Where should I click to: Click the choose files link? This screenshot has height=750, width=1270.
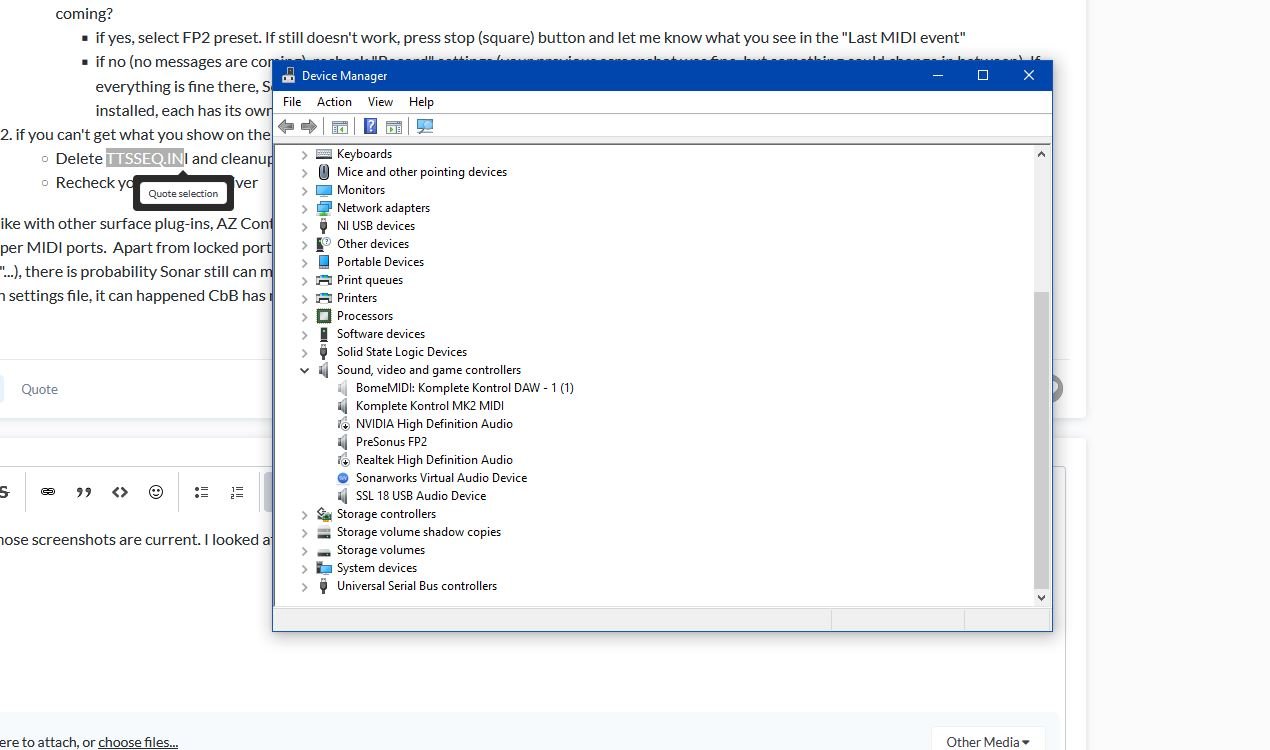138,742
